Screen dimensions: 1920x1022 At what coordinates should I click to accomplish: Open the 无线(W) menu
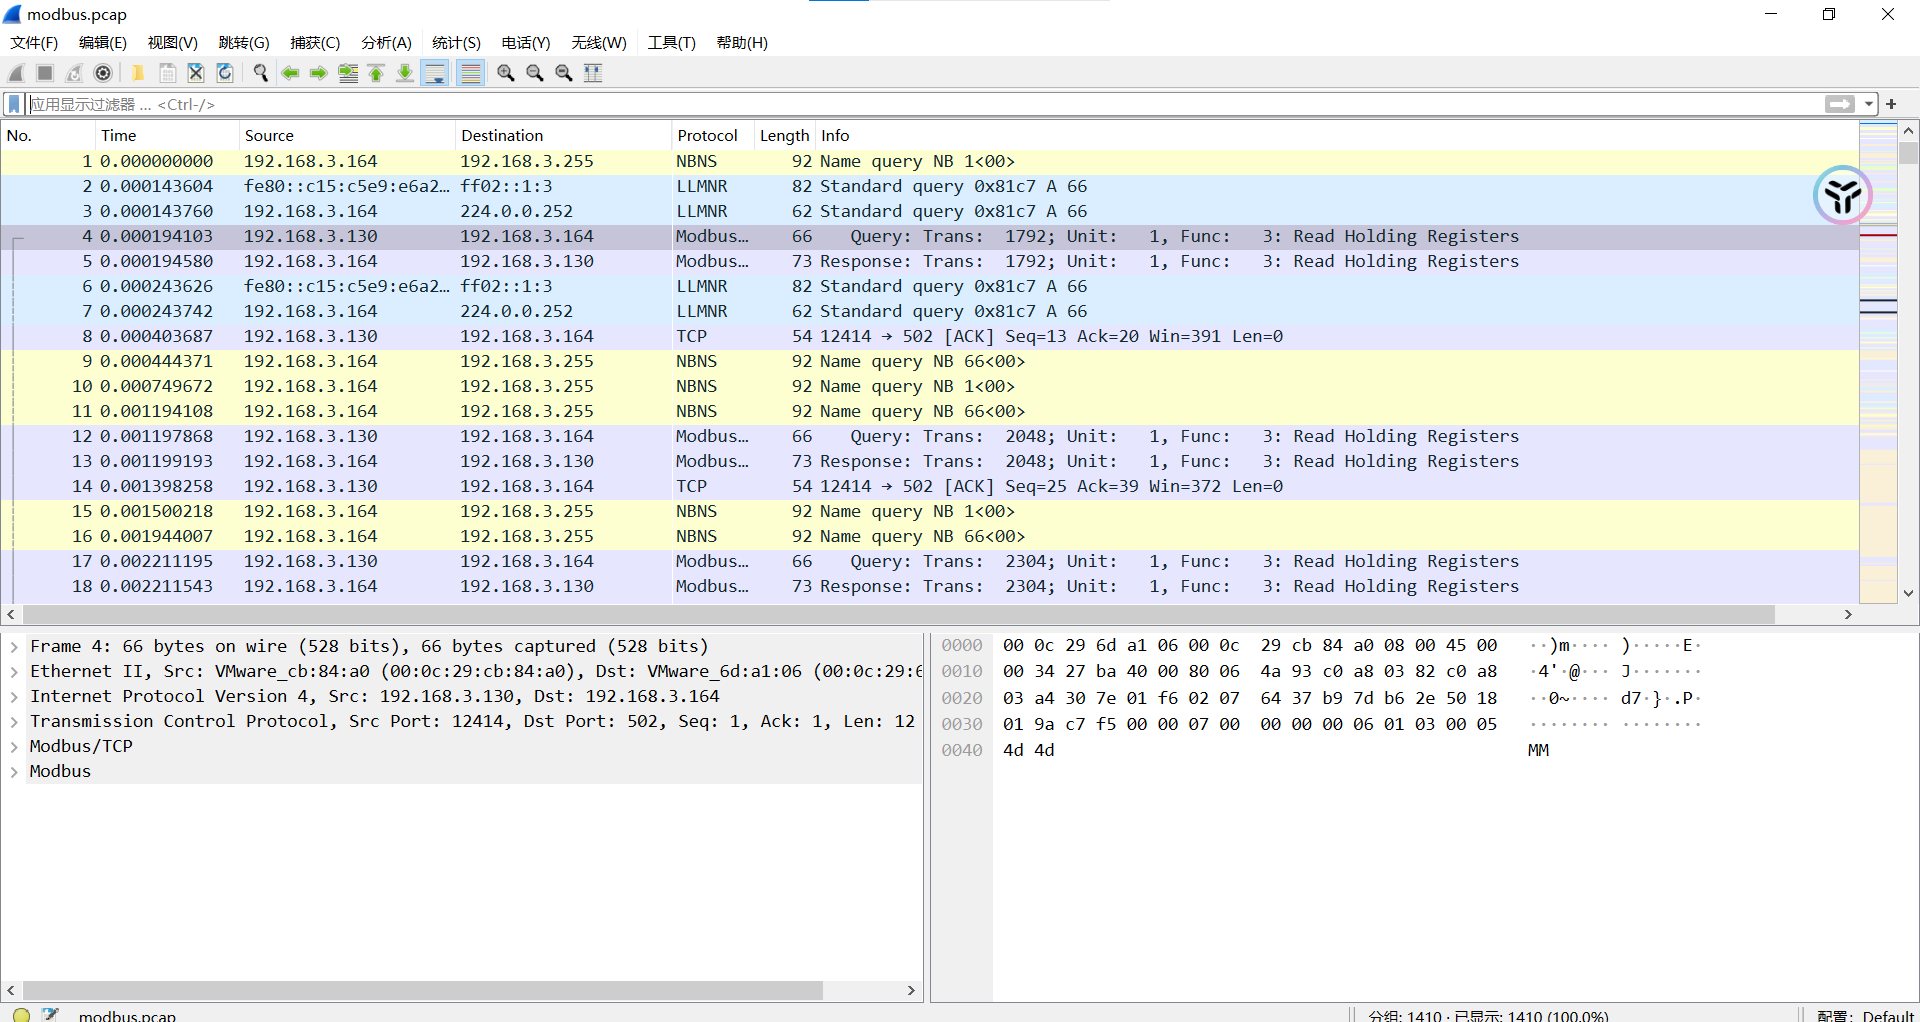tap(599, 43)
